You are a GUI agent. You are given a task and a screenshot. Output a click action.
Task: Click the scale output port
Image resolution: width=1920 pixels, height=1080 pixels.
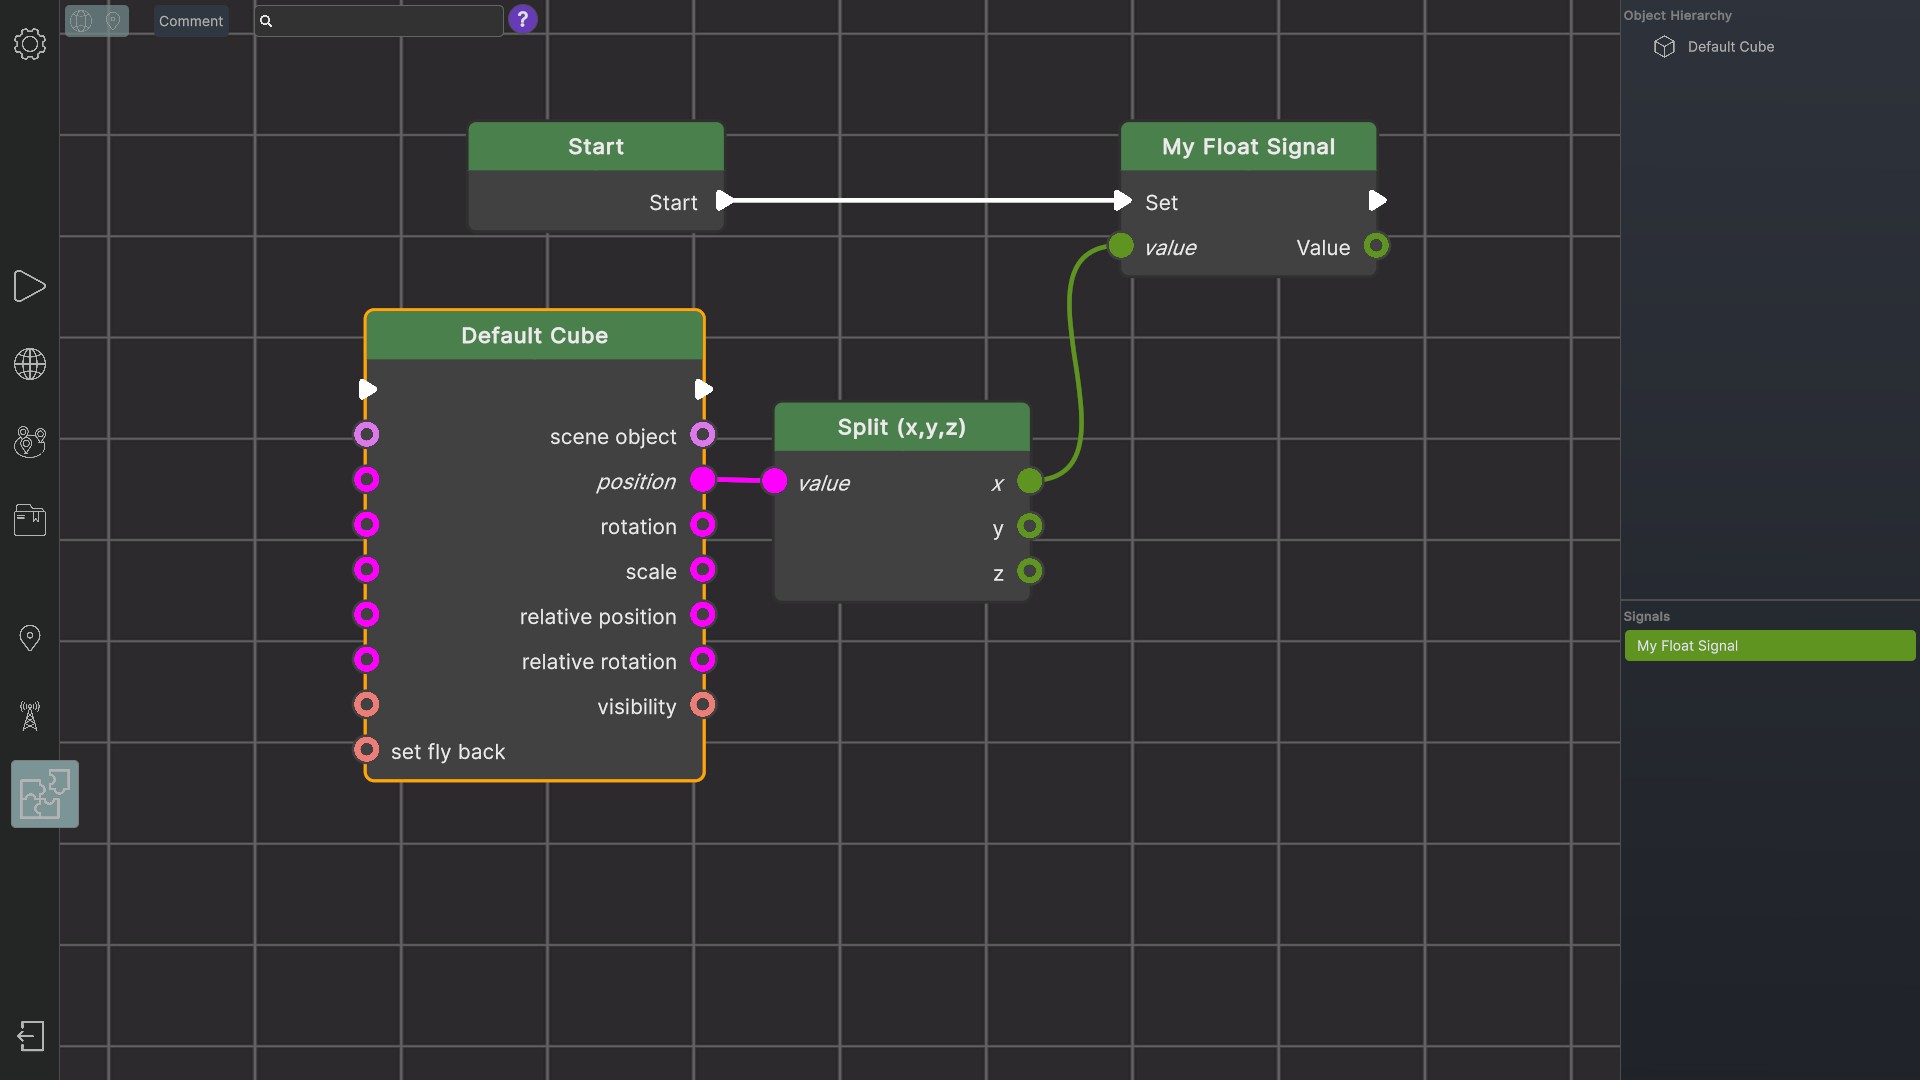tap(703, 570)
